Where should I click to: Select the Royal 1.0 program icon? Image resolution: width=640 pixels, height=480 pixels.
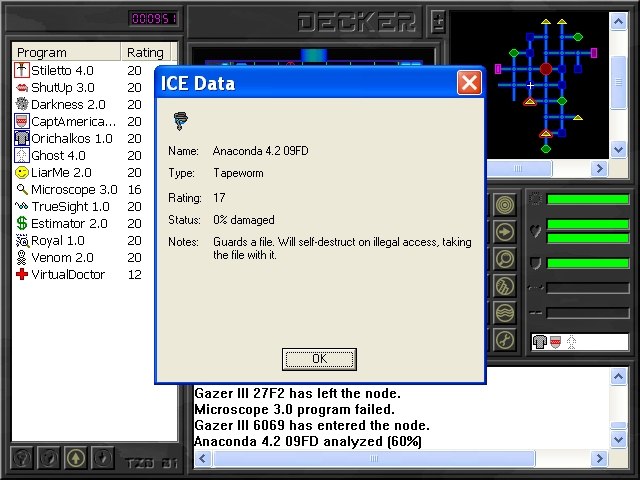coord(22,240)
